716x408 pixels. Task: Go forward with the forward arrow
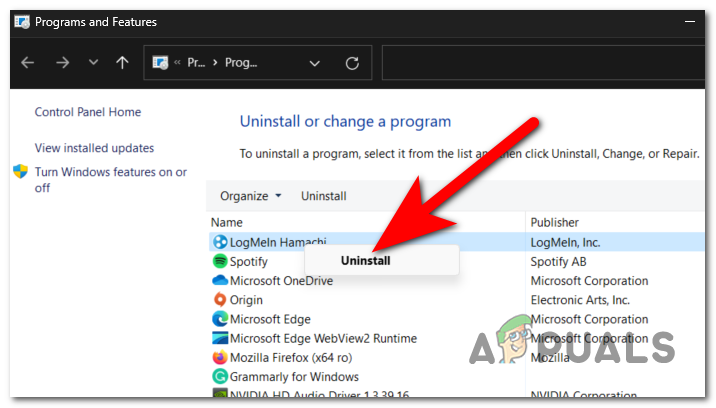[x=63, y=63]
